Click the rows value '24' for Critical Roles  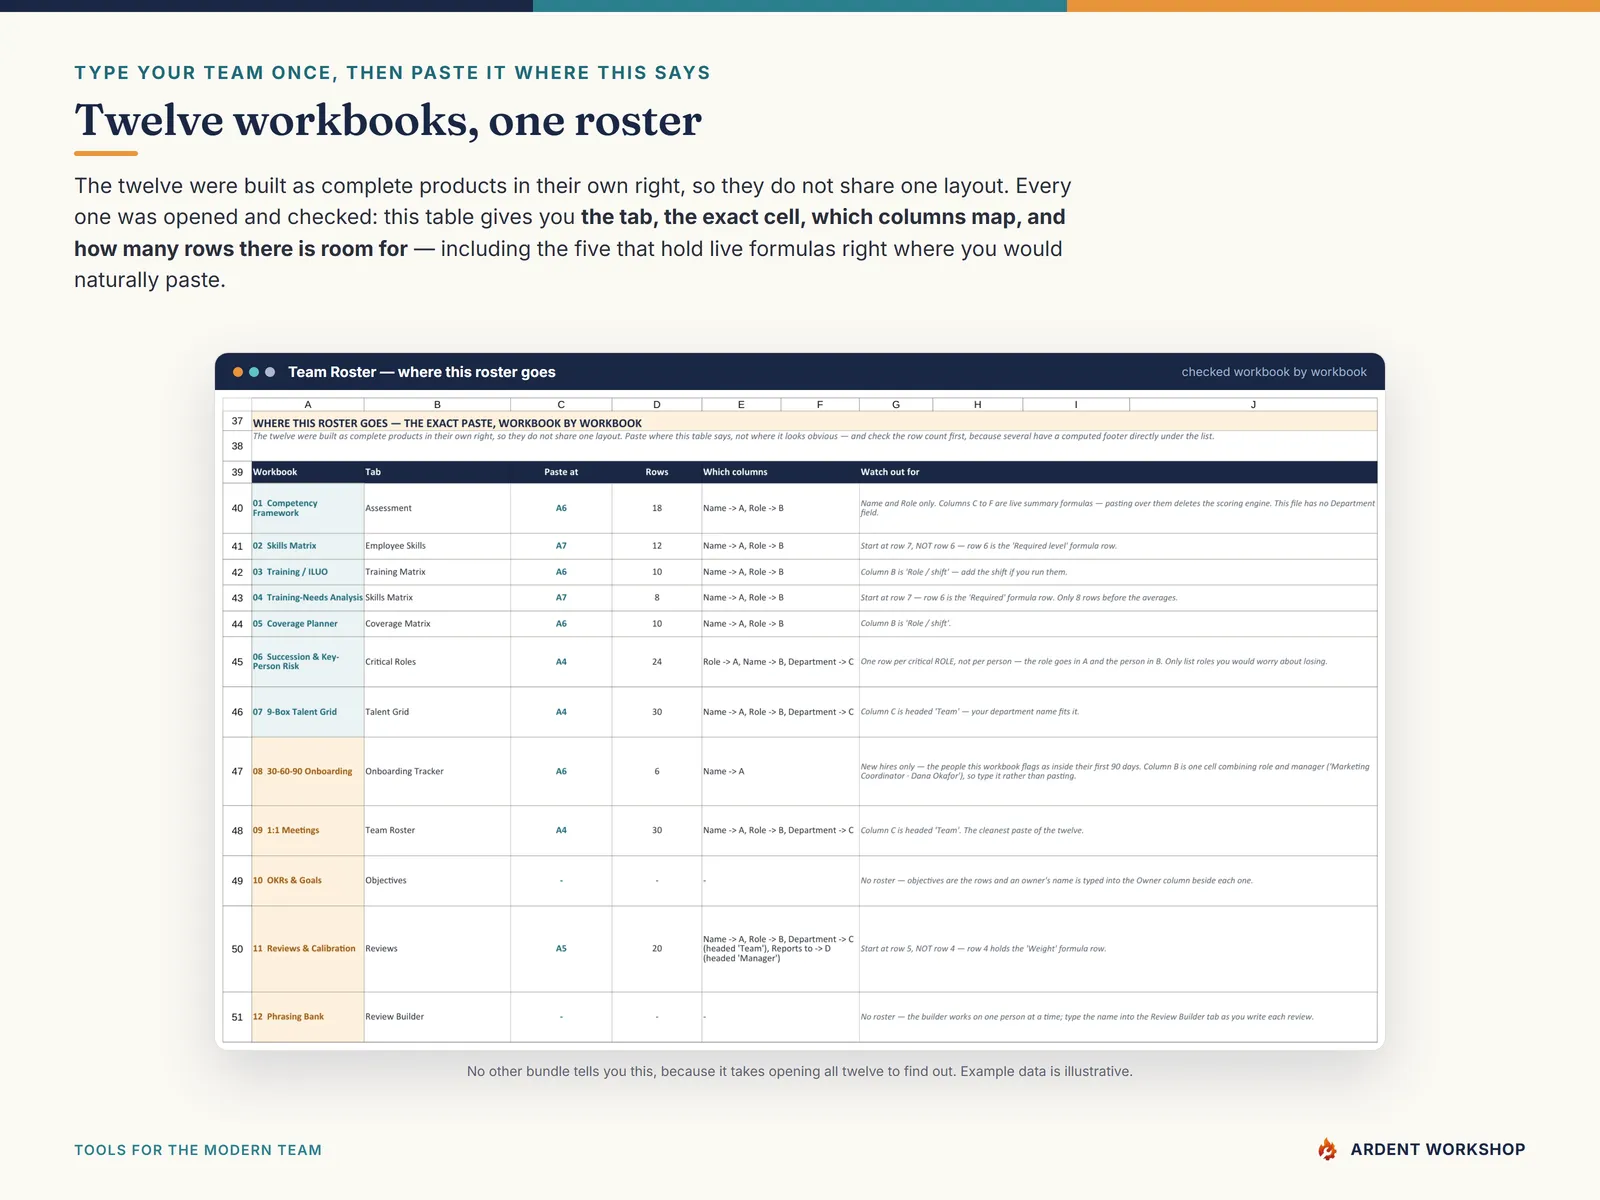[657, 662]
